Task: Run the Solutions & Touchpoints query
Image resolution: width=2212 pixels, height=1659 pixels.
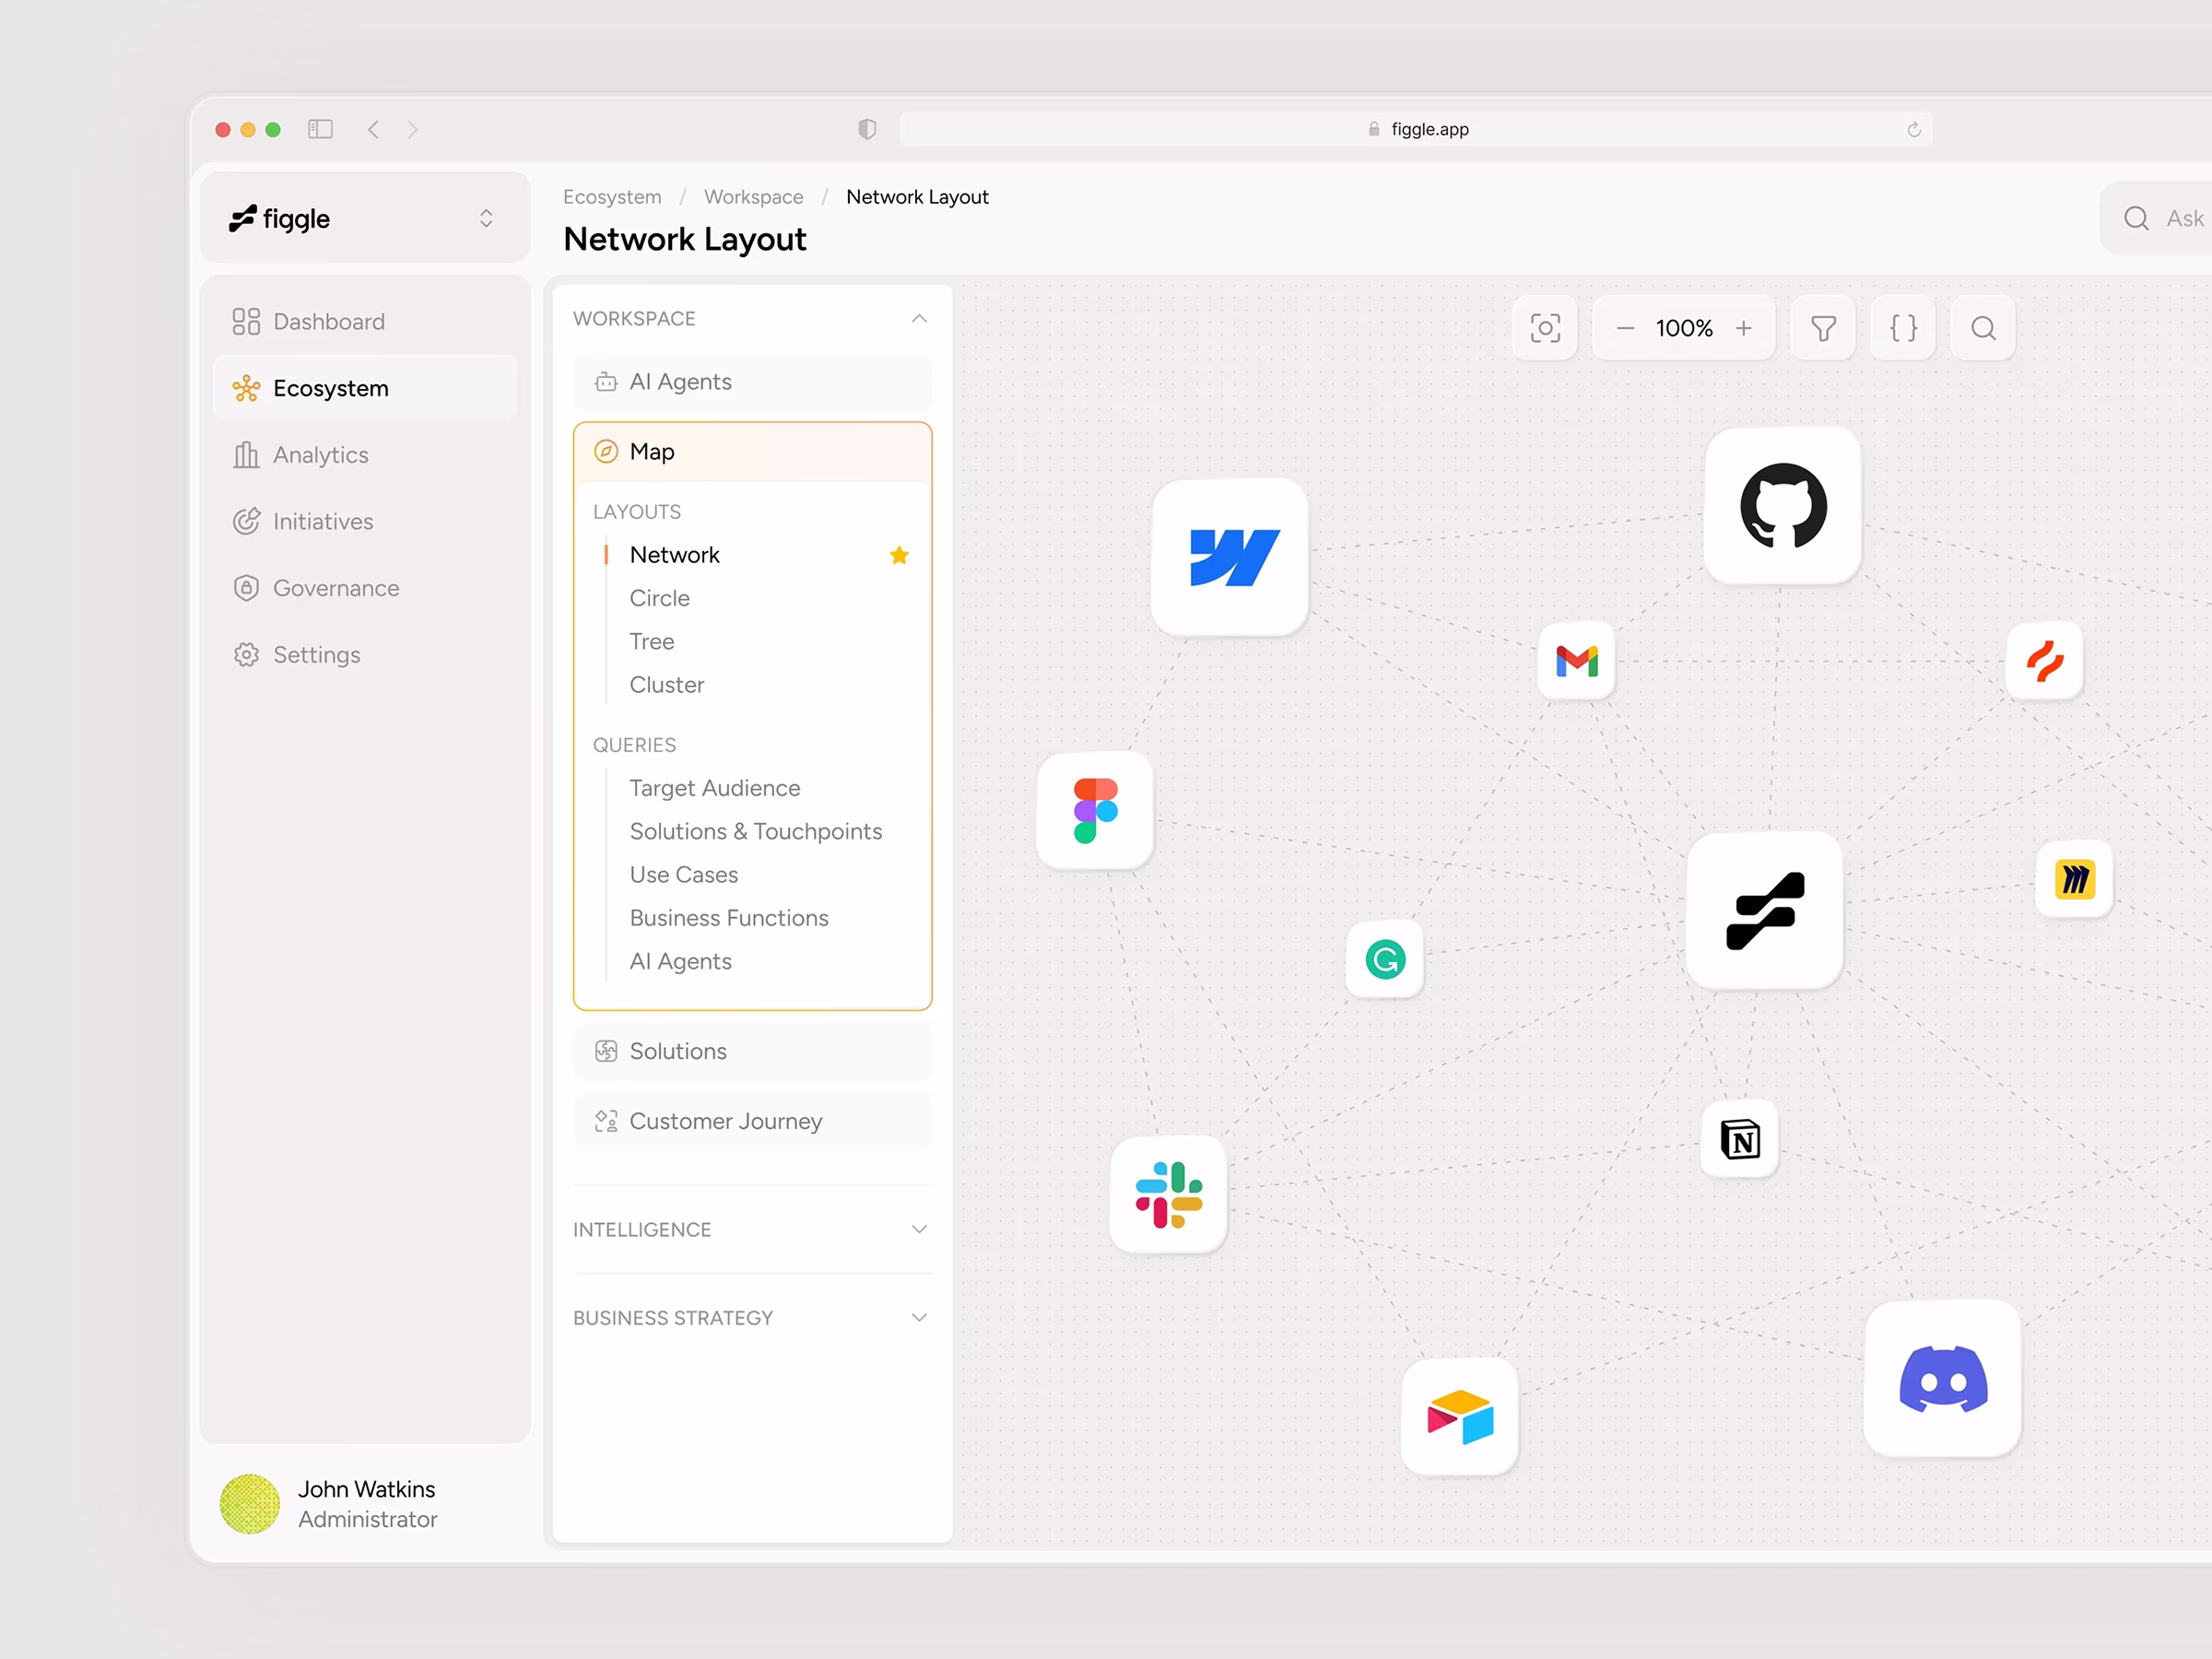Action: pyautogui.click(x=755, y=831)
